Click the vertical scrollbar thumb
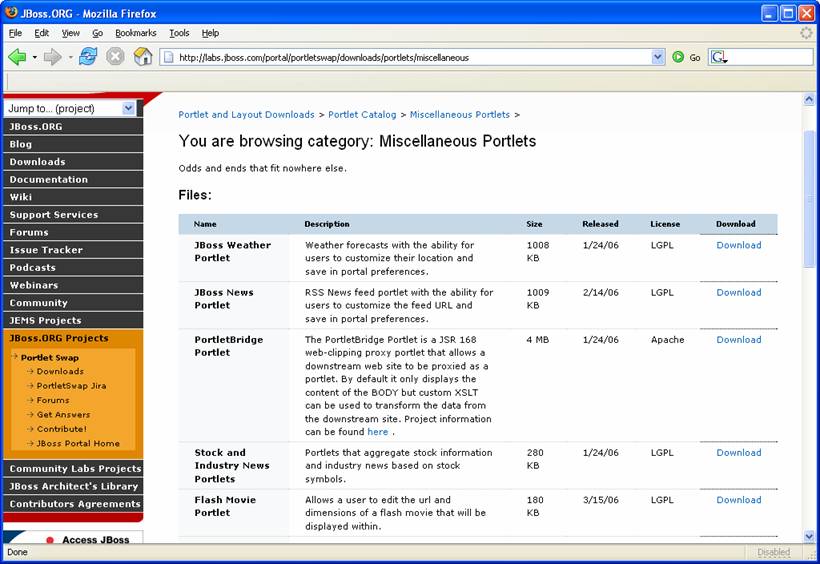Image resolution: width=820 pixels, height=564 pixels. pos(809,199)
